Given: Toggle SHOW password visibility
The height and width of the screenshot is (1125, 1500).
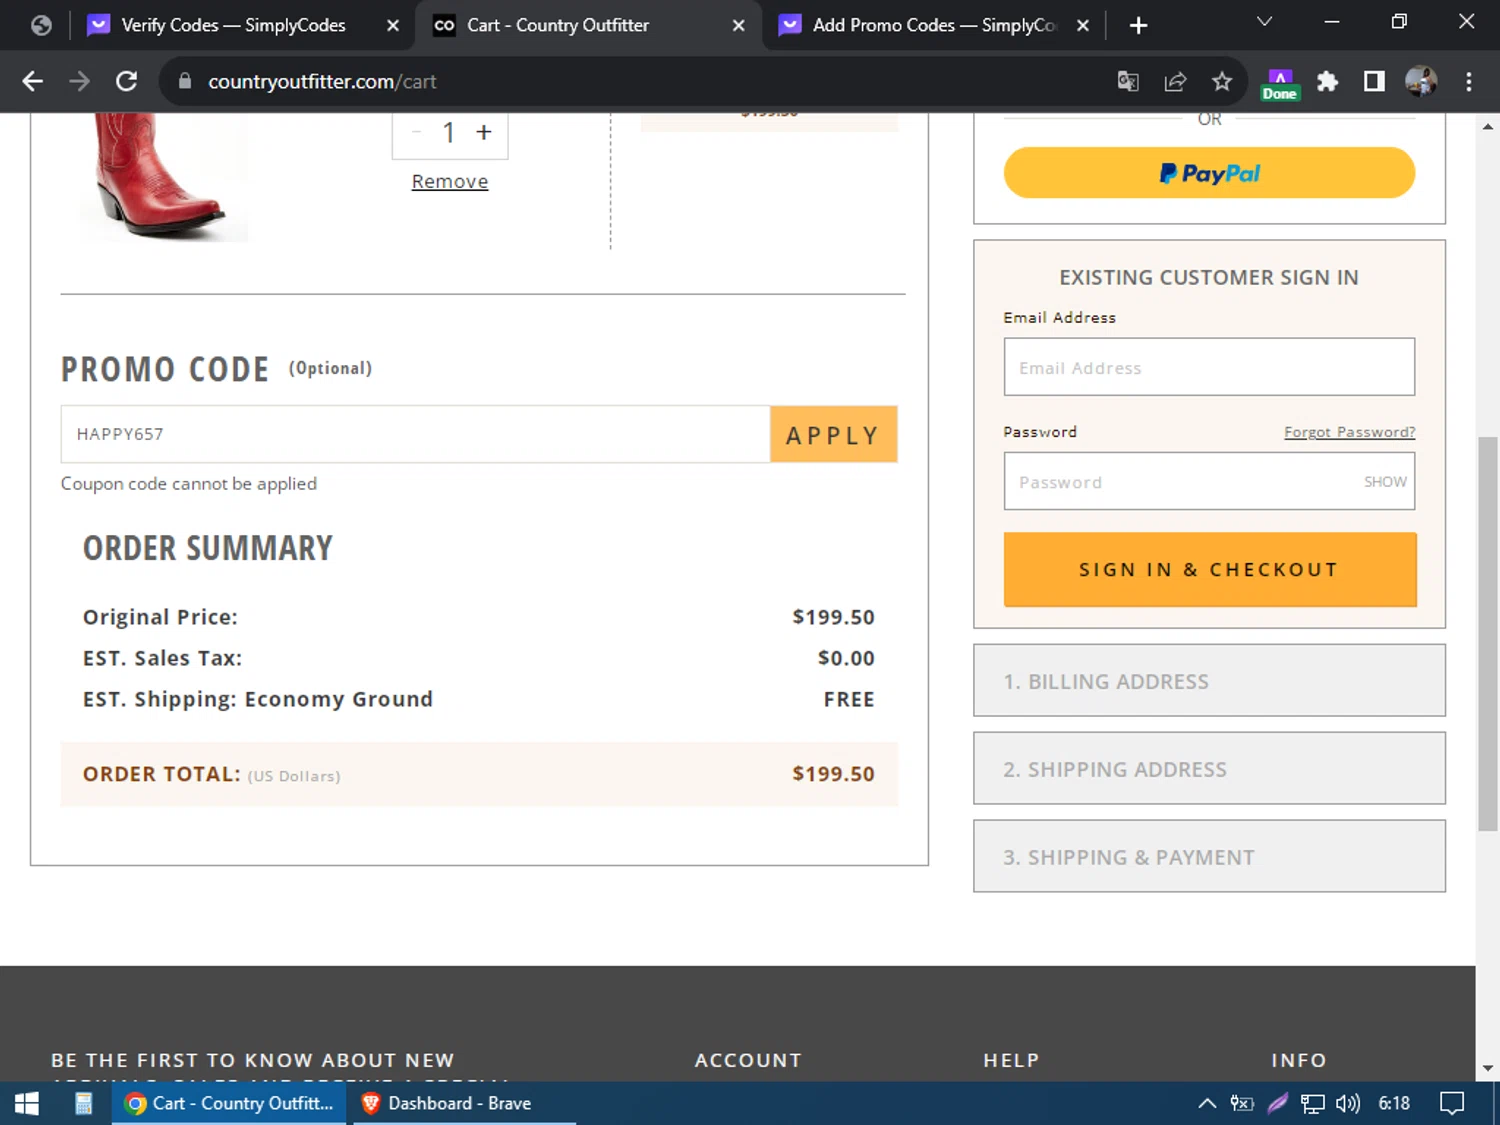Looking at the screenshot, I should tap(1385, 481).
